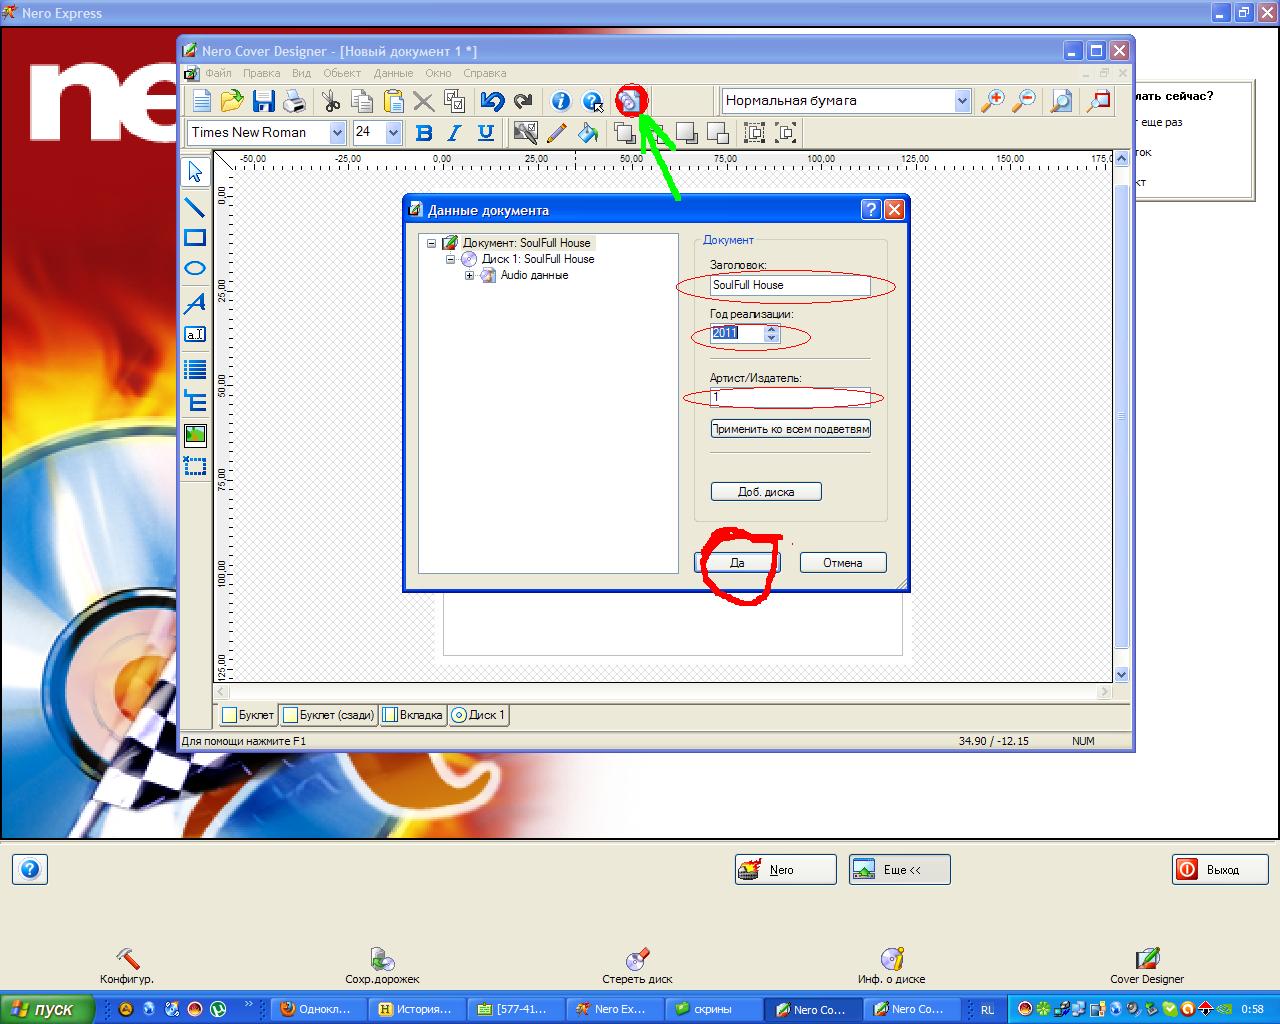
Task: Select the Line drawing tool
Action: pos(195,206)
